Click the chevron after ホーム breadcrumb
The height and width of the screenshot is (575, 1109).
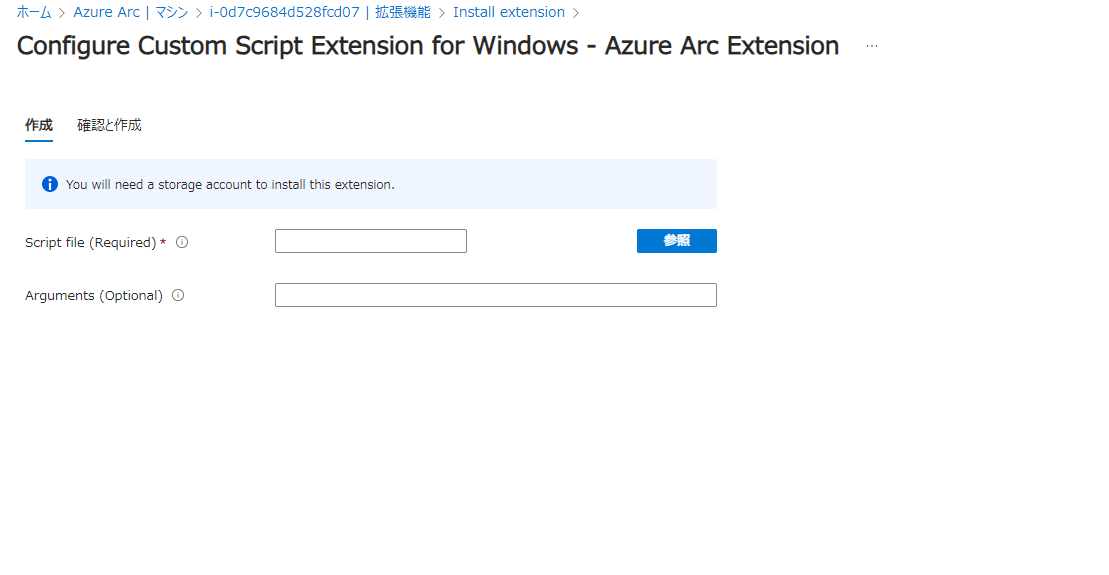pyautogui.click(x=62, y=13)
